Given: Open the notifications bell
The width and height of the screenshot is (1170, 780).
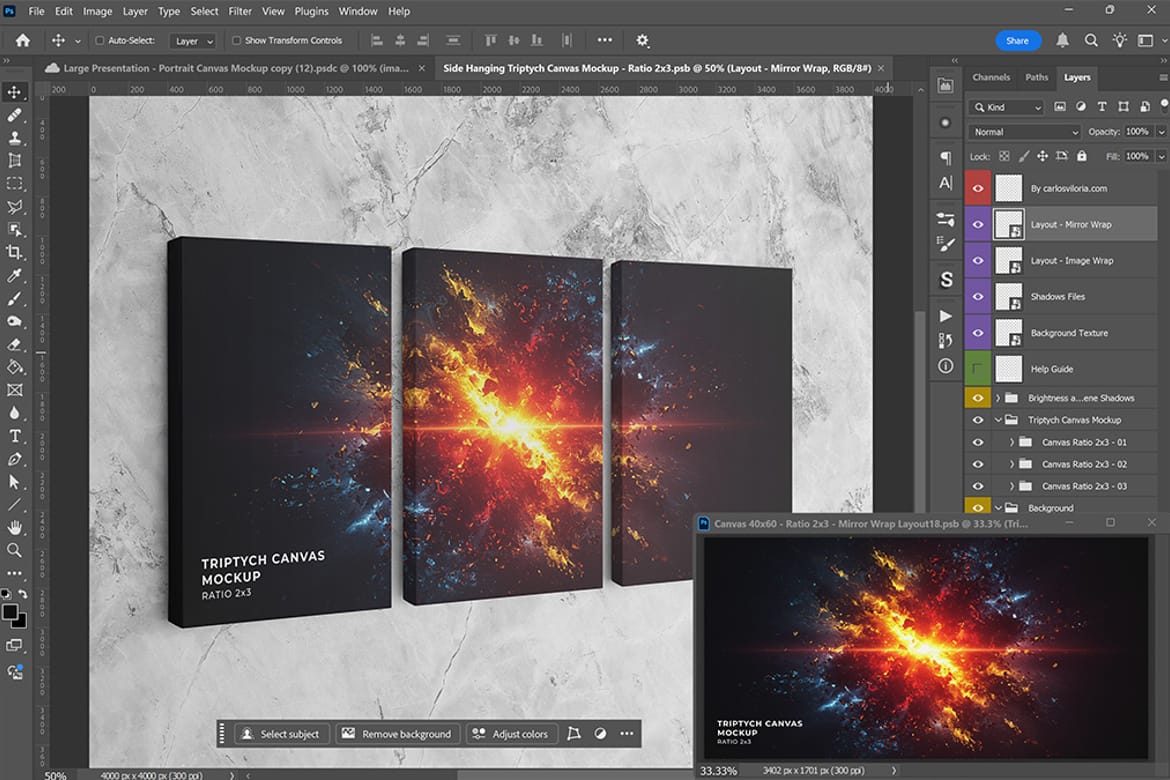Looking at the screenshot, I should pos(1063,40).
